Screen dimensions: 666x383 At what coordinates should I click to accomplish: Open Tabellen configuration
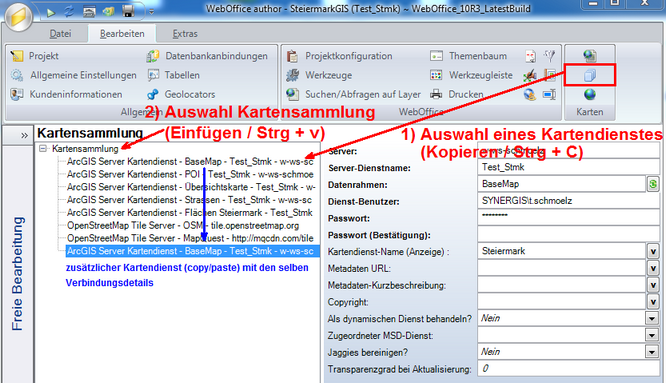[x=173, y=75]
